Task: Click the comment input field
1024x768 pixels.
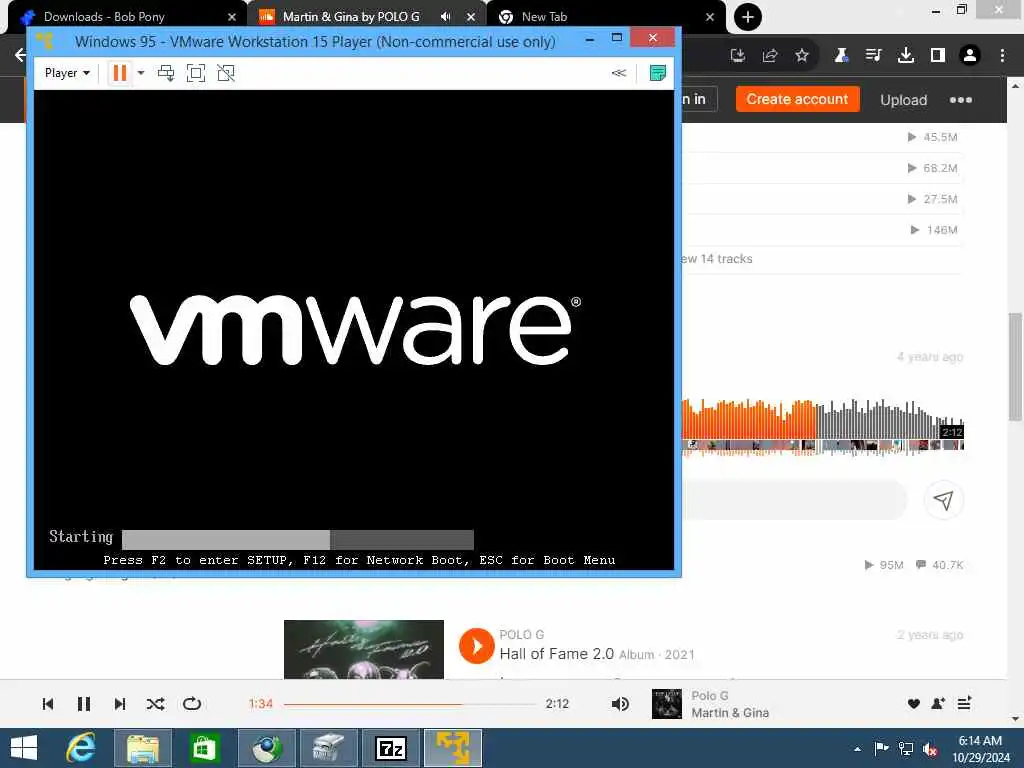Action: click(x=794, y=500)
